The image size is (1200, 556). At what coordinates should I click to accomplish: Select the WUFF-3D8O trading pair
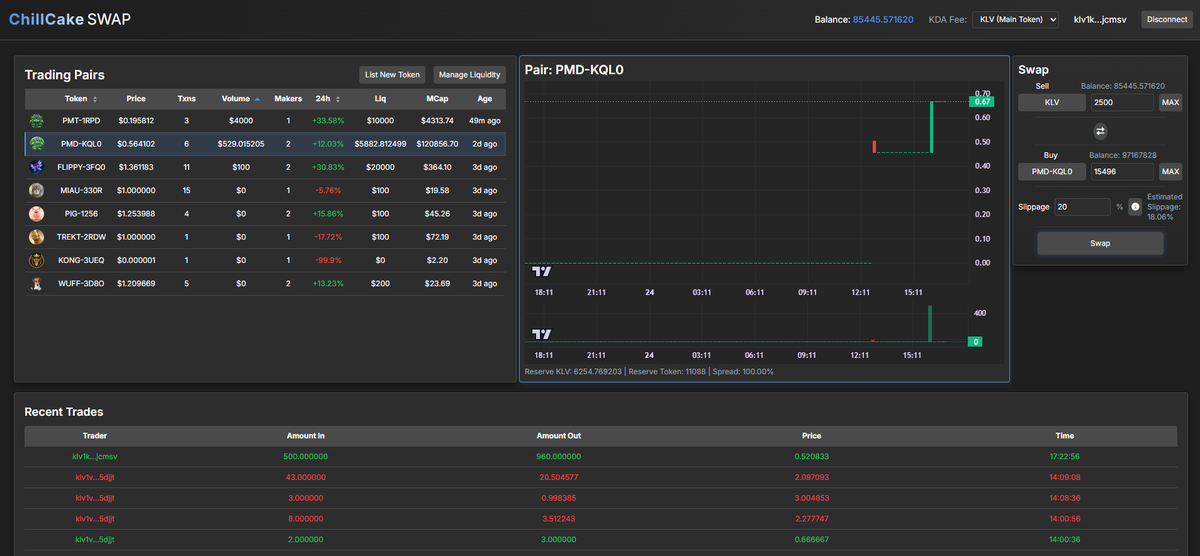[265, 284]
